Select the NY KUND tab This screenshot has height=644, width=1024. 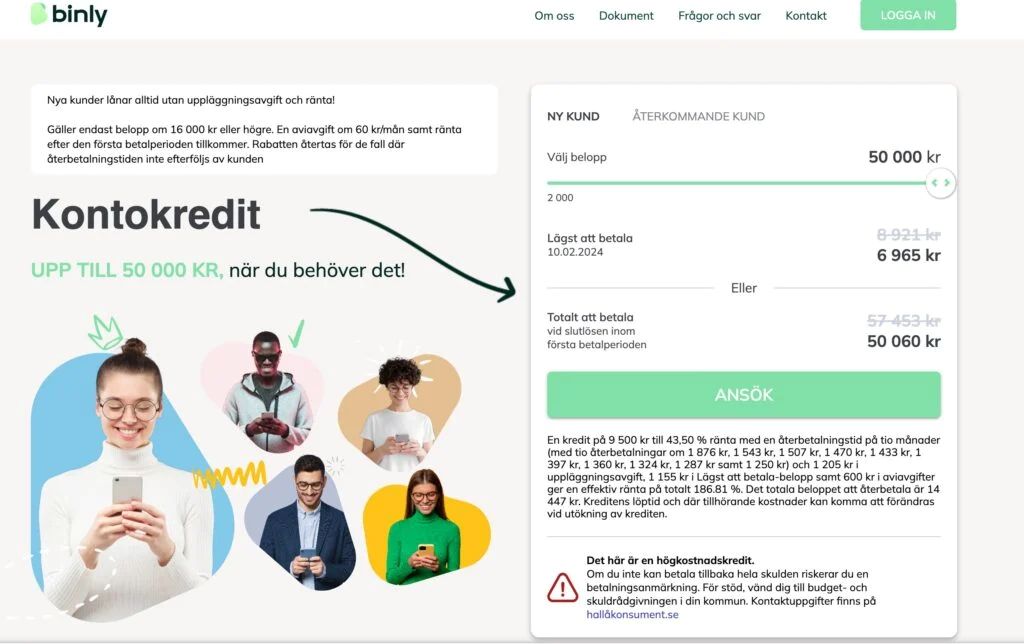point(573,116)
